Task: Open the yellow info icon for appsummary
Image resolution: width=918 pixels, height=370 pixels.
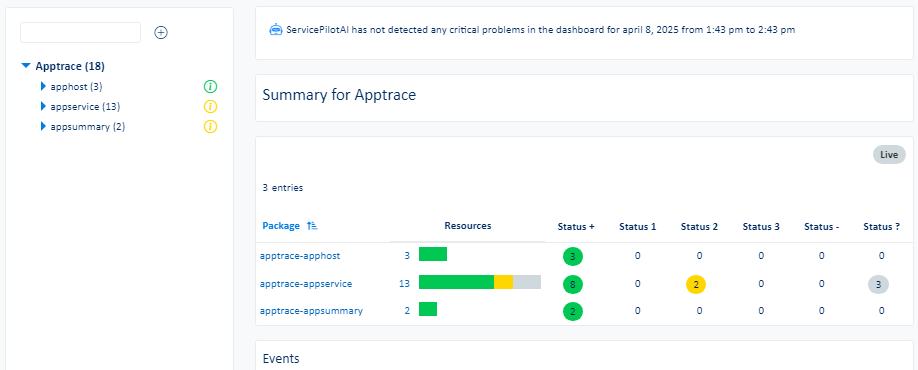Action: [210, 126]
